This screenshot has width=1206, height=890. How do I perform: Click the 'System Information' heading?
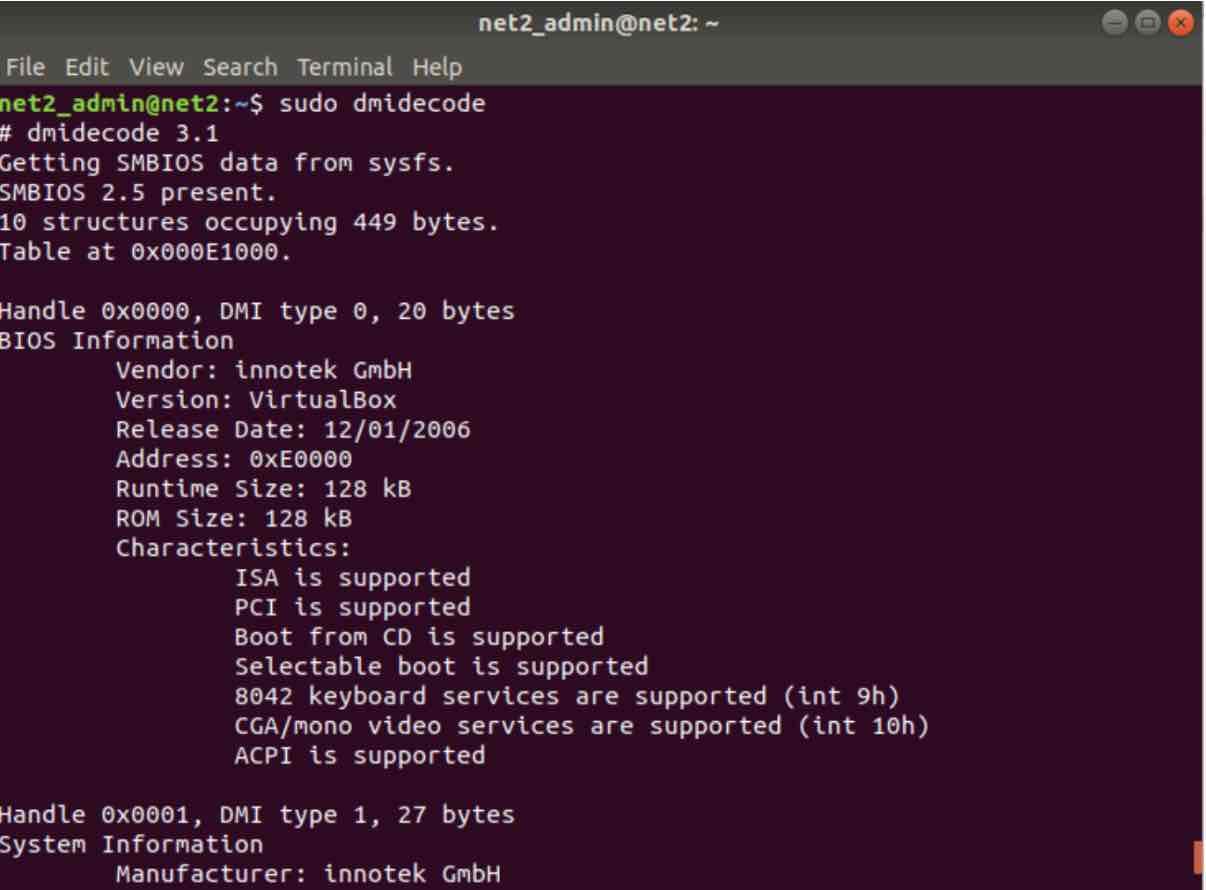(x=132, y=845)
